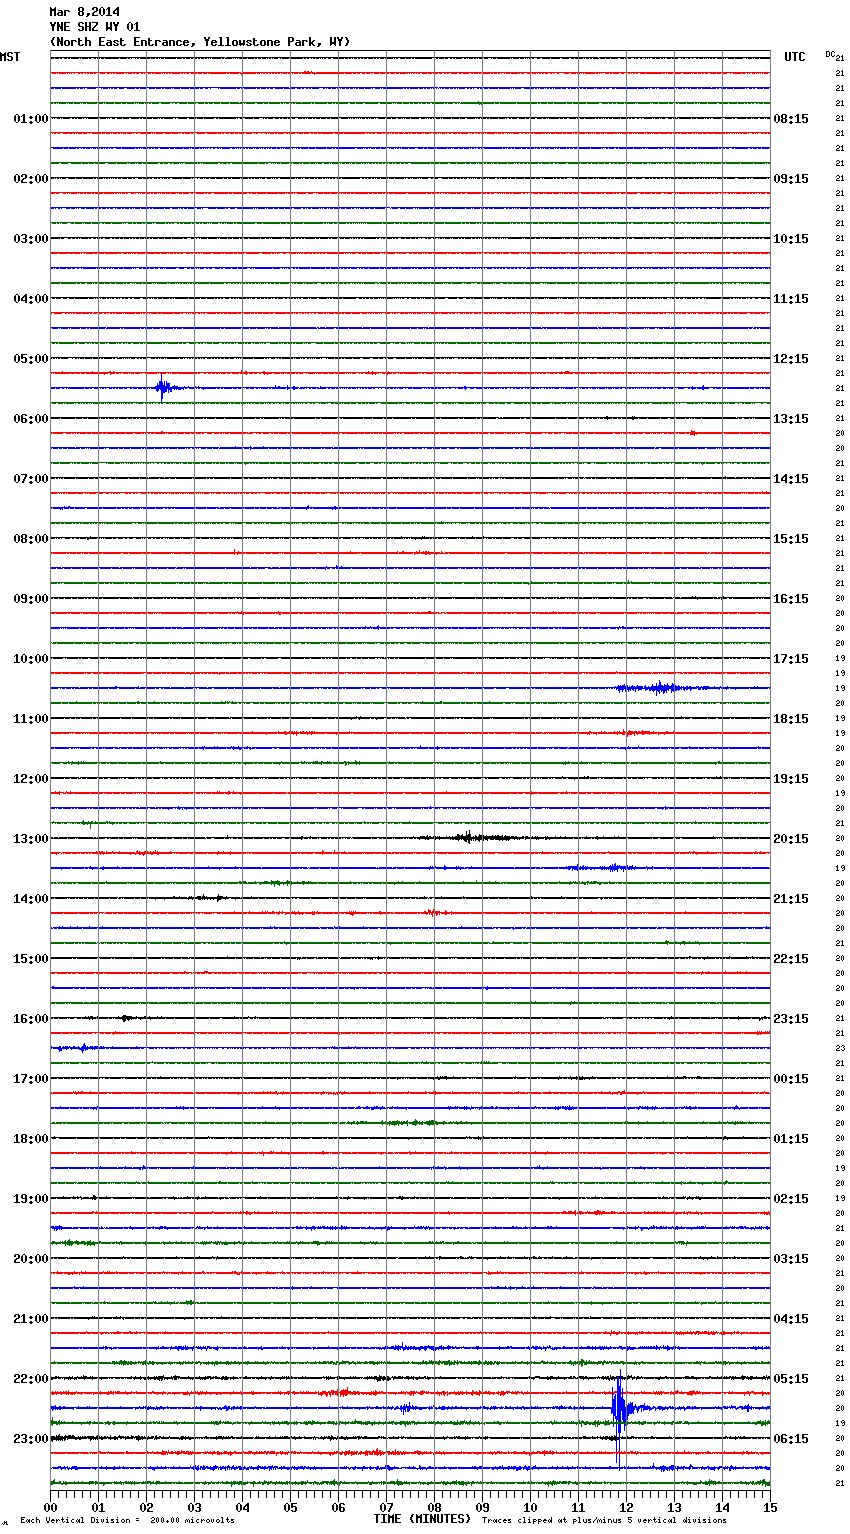
Task: Click minute tick label 08 on bottom axis
Action: [434, 1507]
